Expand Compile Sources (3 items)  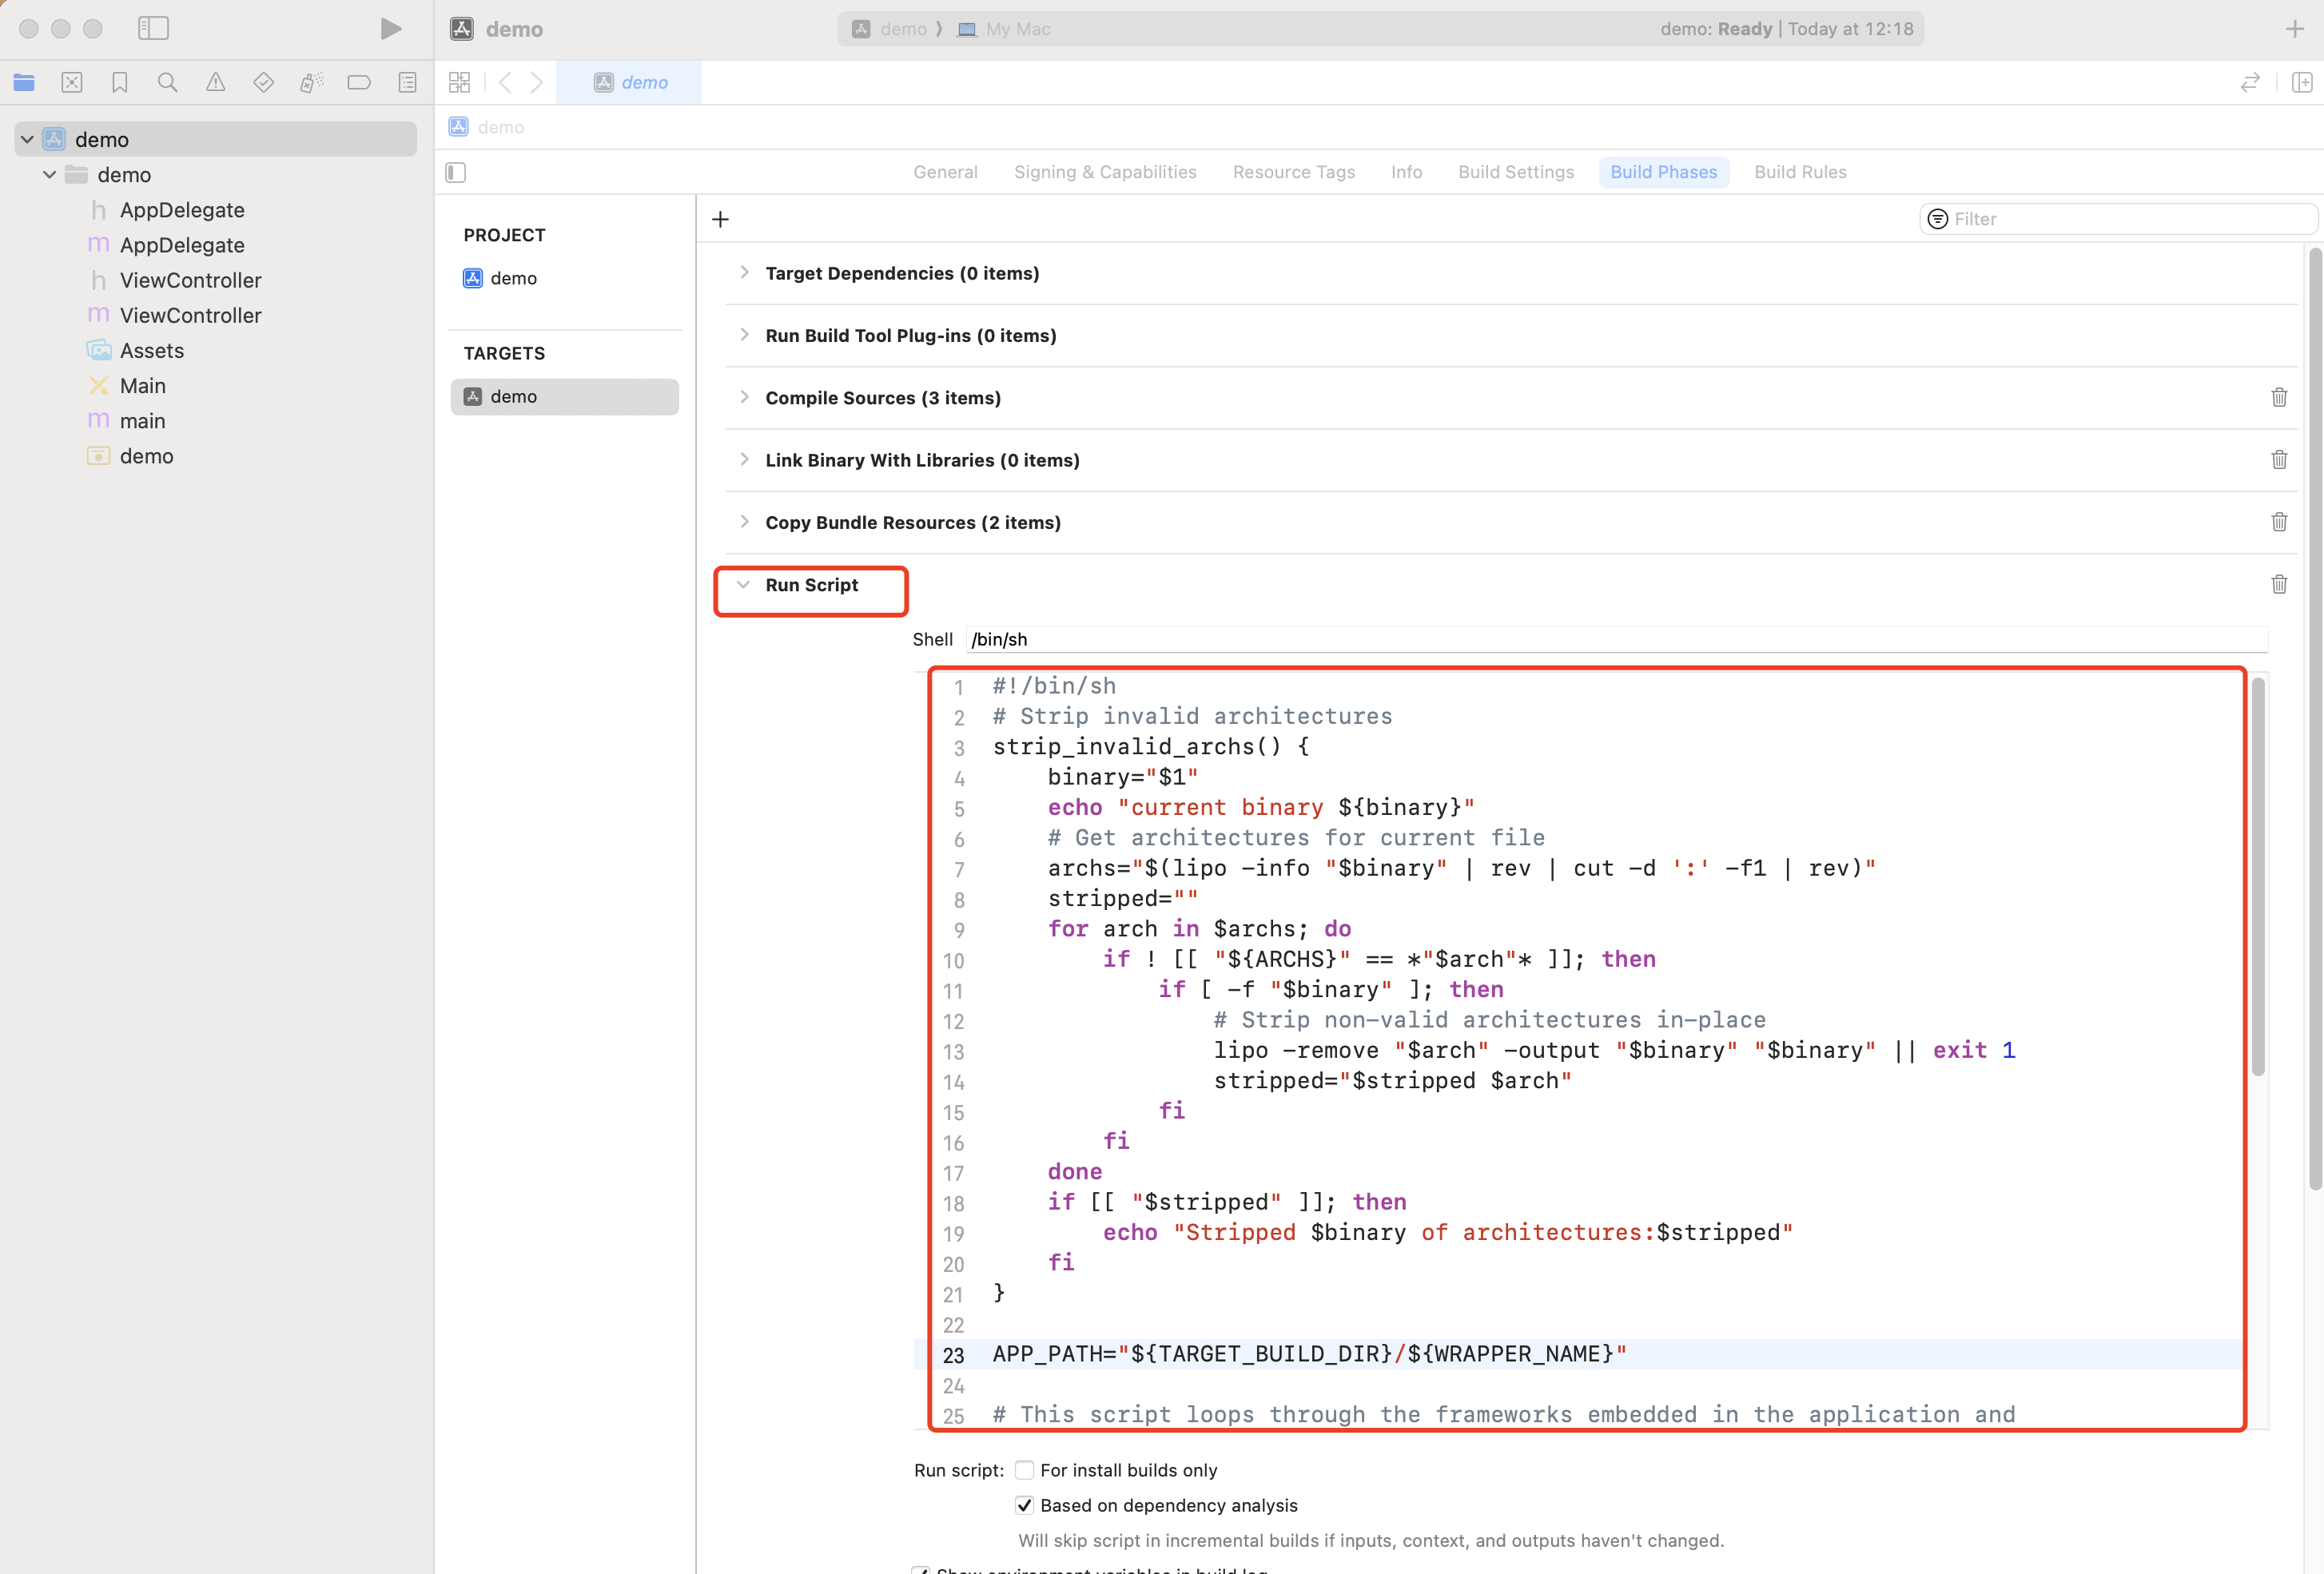pyautogui.click(x=744, y=397)
